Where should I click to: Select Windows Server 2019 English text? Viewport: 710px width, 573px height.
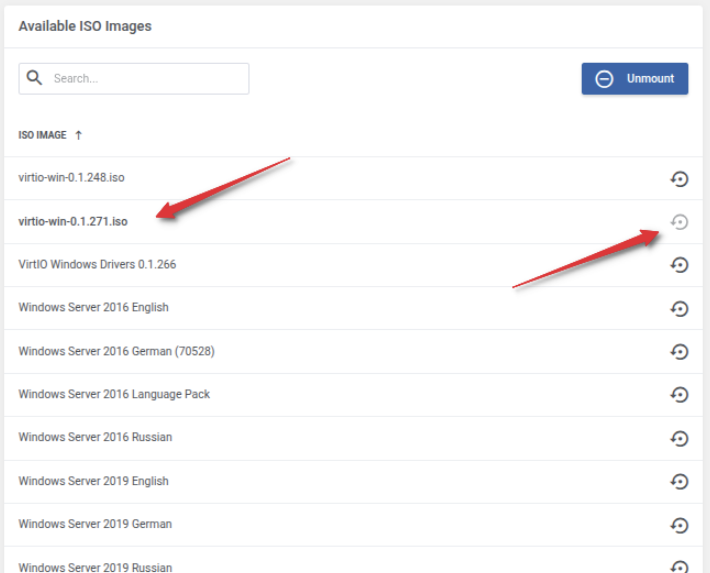(x=93, y=481)
